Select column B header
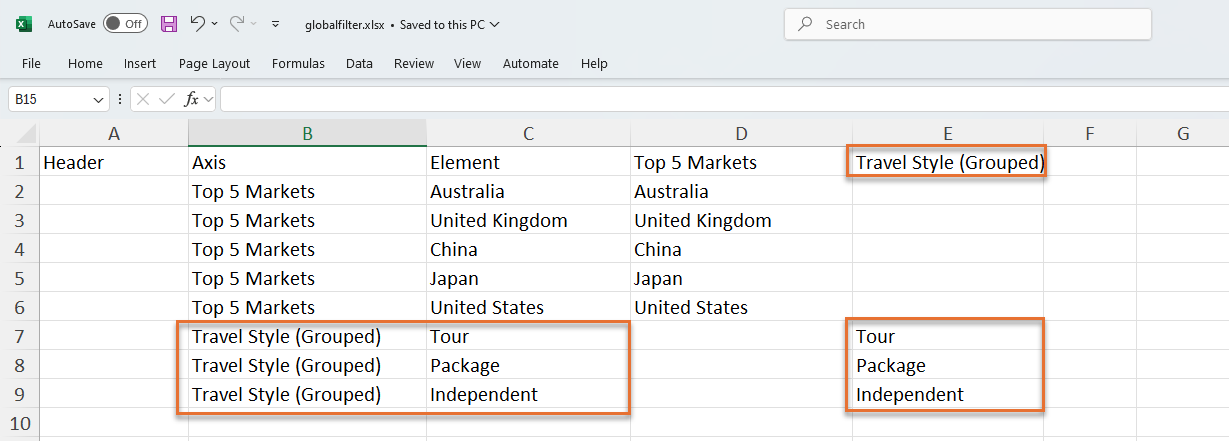 [307, 133]
